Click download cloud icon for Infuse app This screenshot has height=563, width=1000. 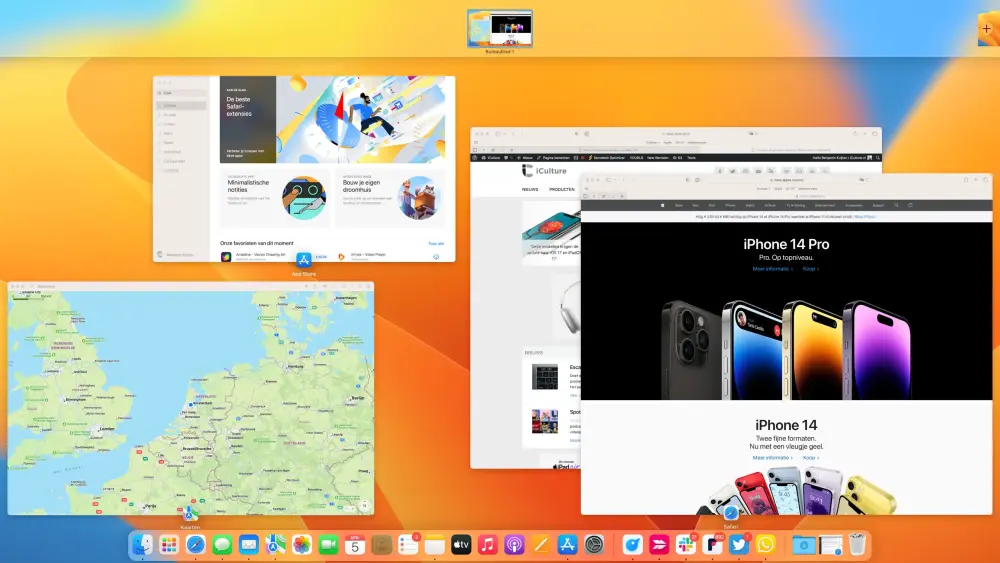point(436,257)
